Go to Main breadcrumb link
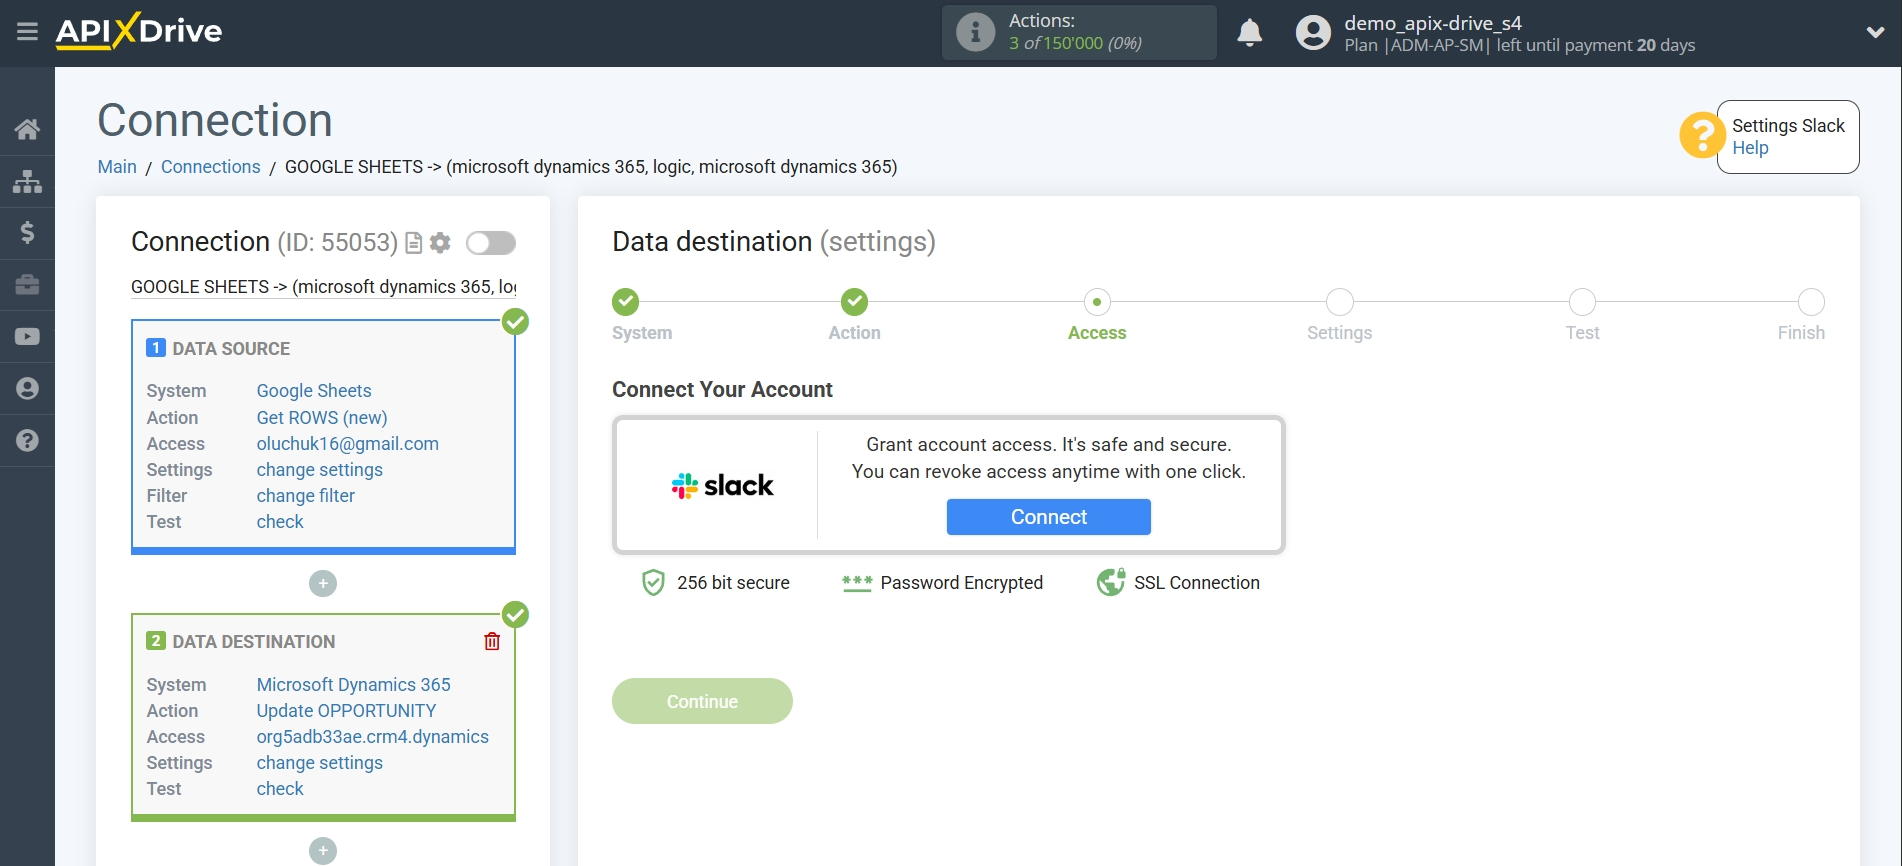This screenshot has width=1902, height=866. (117, 167)
